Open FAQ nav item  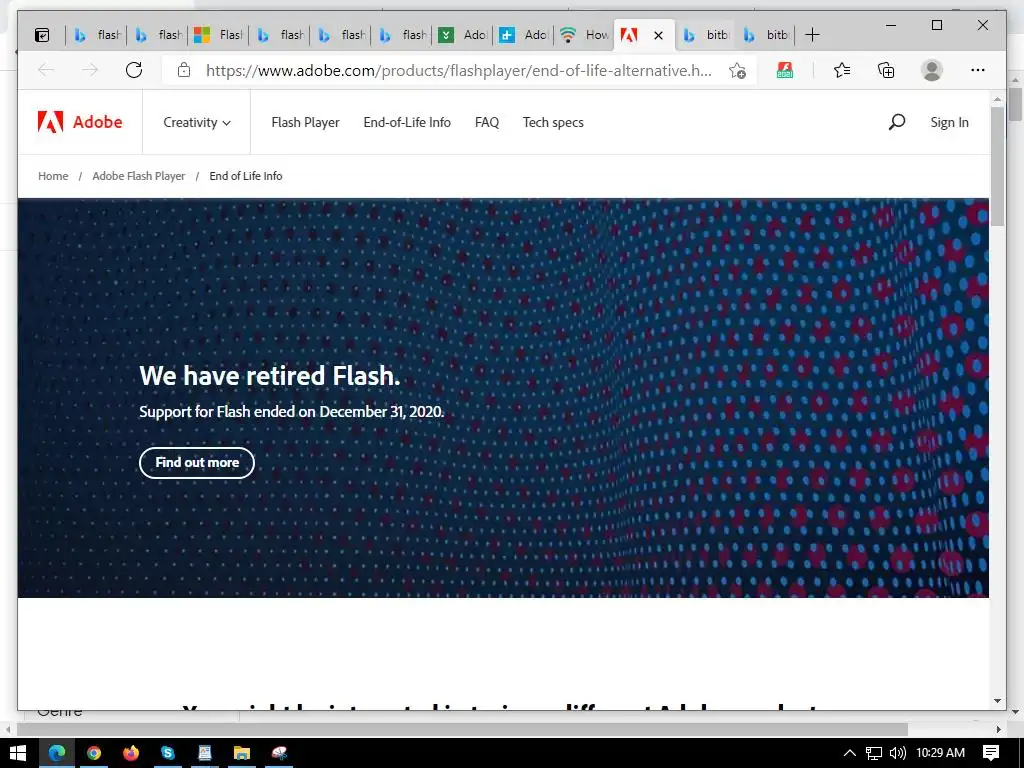click(487, 123)
